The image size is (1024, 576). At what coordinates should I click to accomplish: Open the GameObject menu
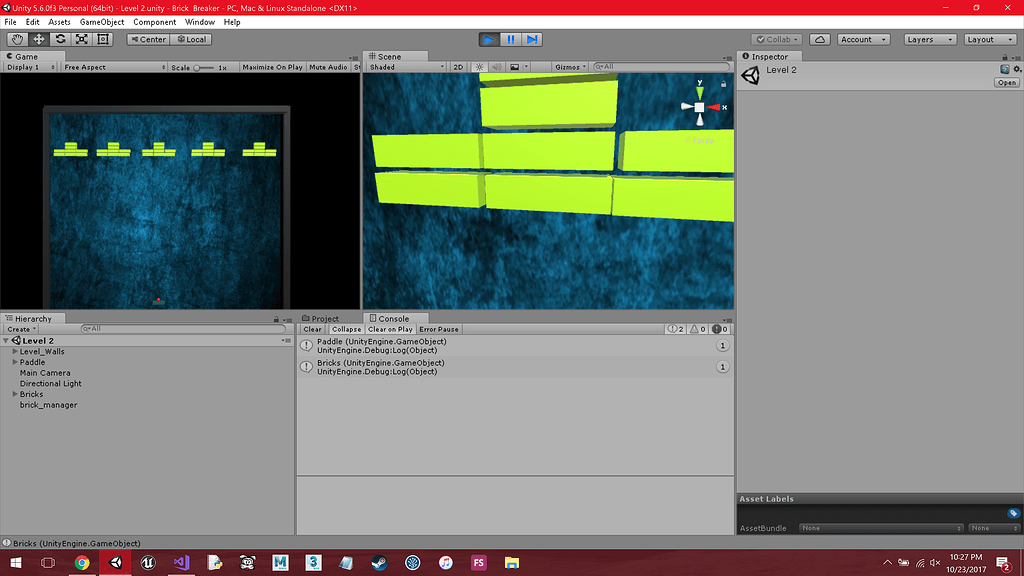(x=100, y=22)
